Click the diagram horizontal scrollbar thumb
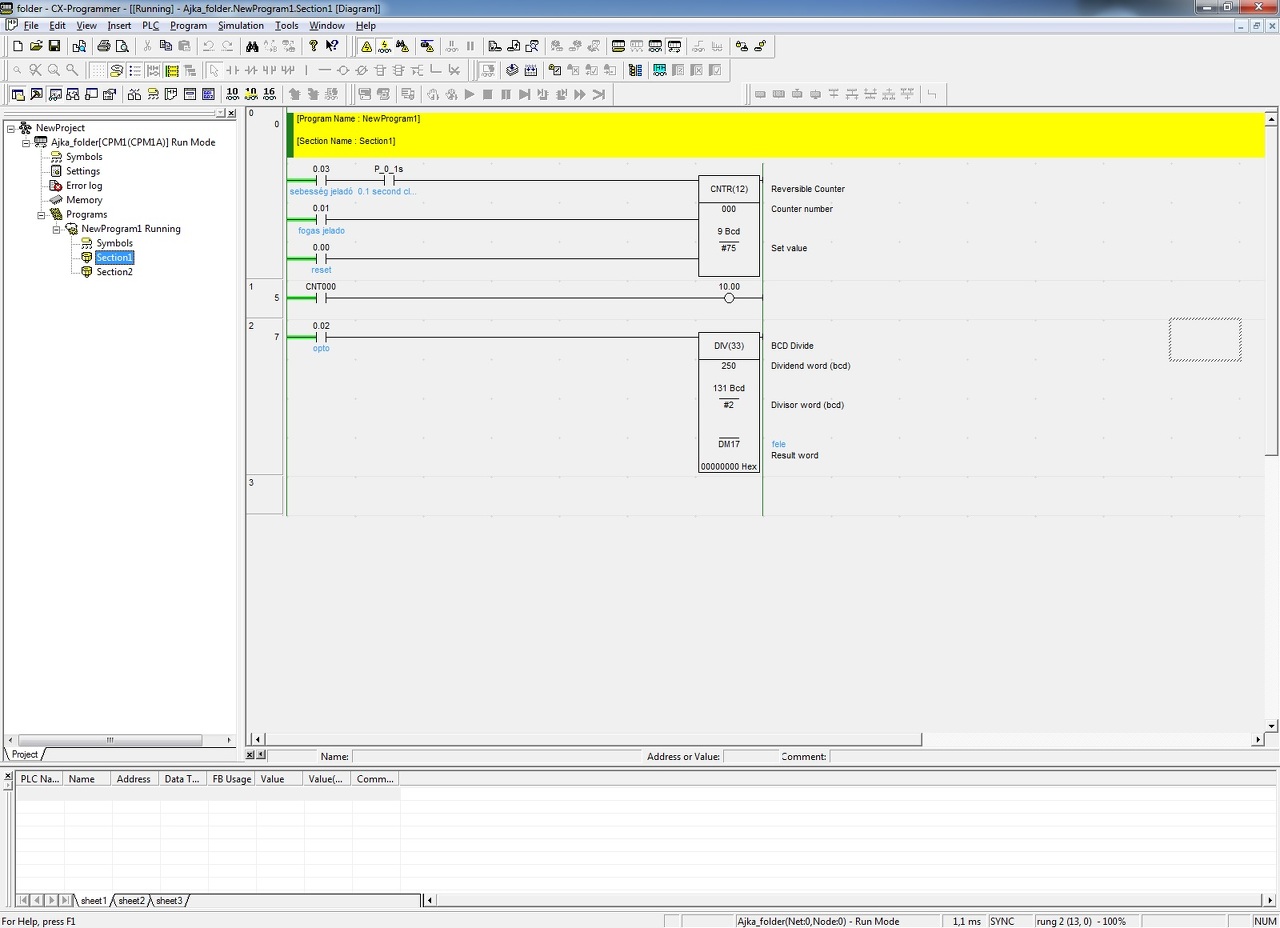Image resolution: width=1280 pixels, height=928 pixels. (x=594, y=740)
